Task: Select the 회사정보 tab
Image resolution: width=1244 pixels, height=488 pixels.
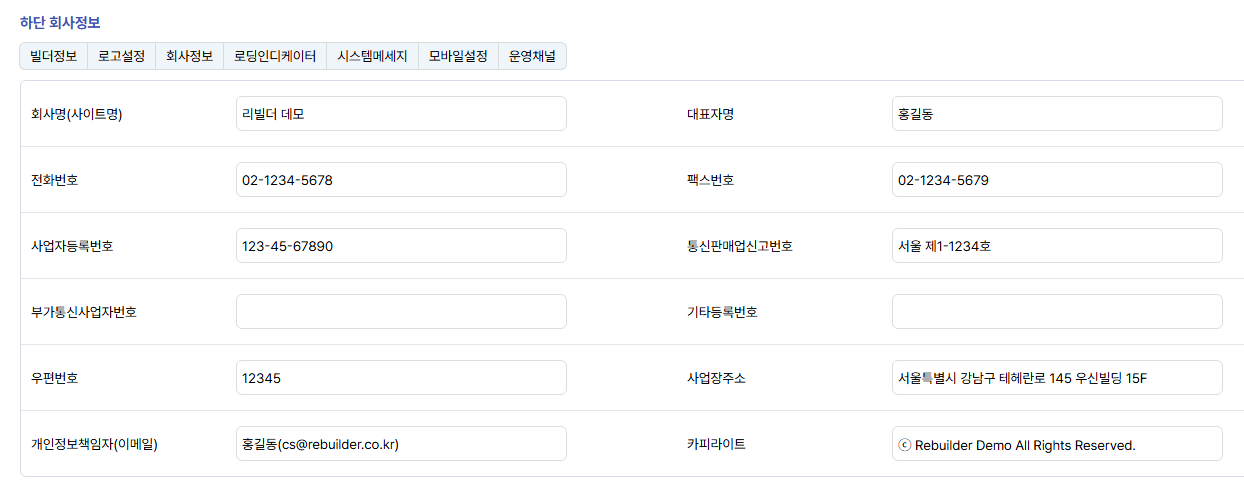Action: click(x=189, y=57)
